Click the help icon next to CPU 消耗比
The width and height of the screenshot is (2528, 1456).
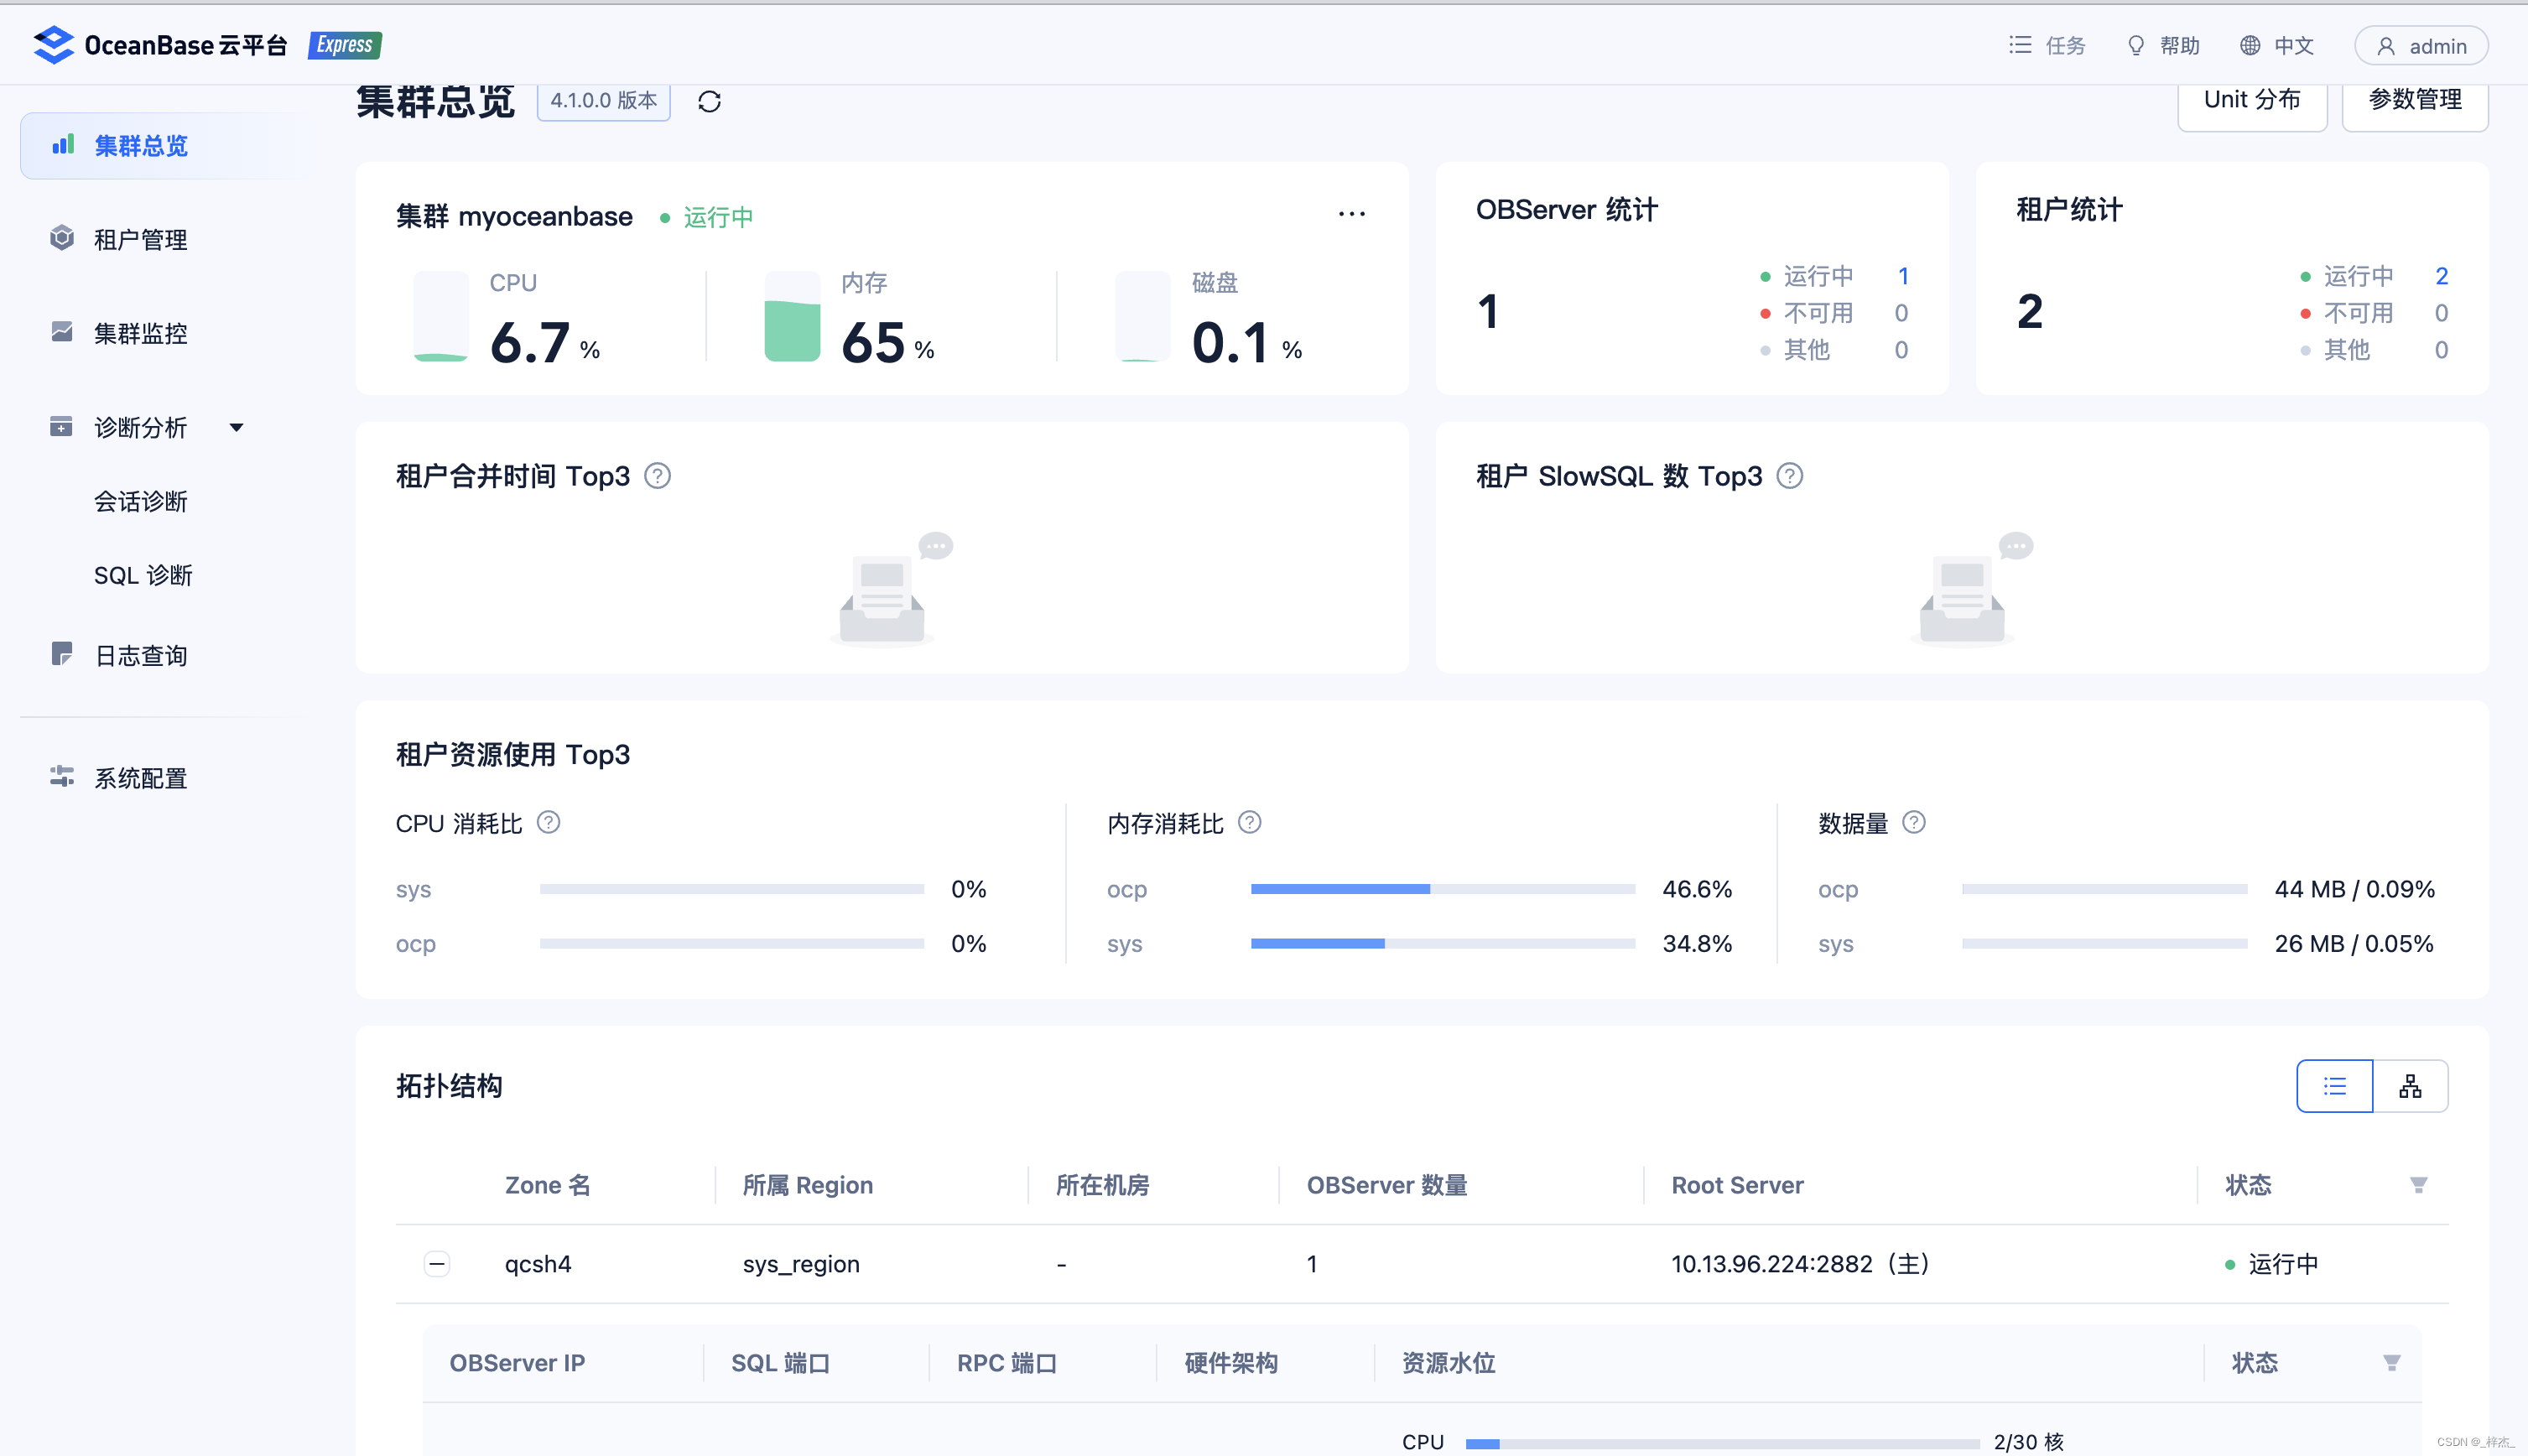[549, 823]
